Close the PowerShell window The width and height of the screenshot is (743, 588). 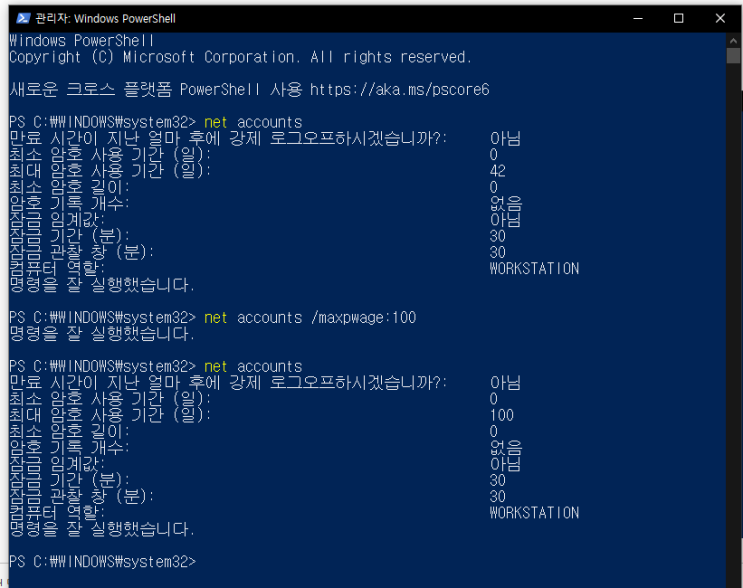point(721,17)
